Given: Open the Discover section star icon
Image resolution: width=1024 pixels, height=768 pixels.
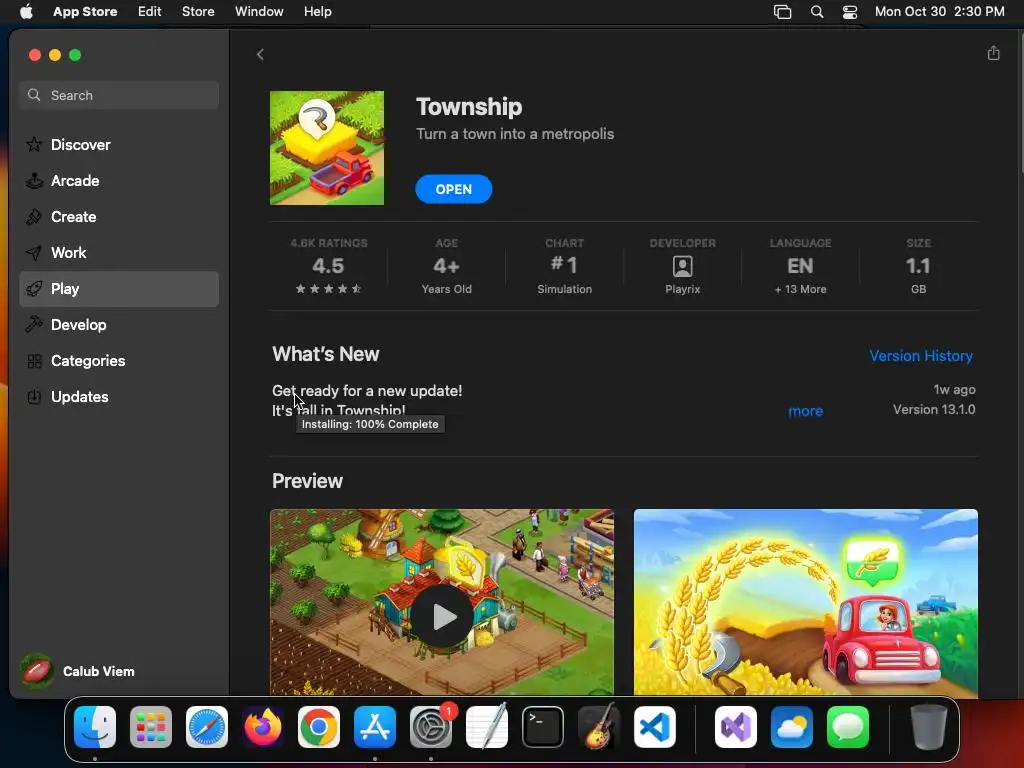Looking at the screenshot, I should (x=34, y=144).
